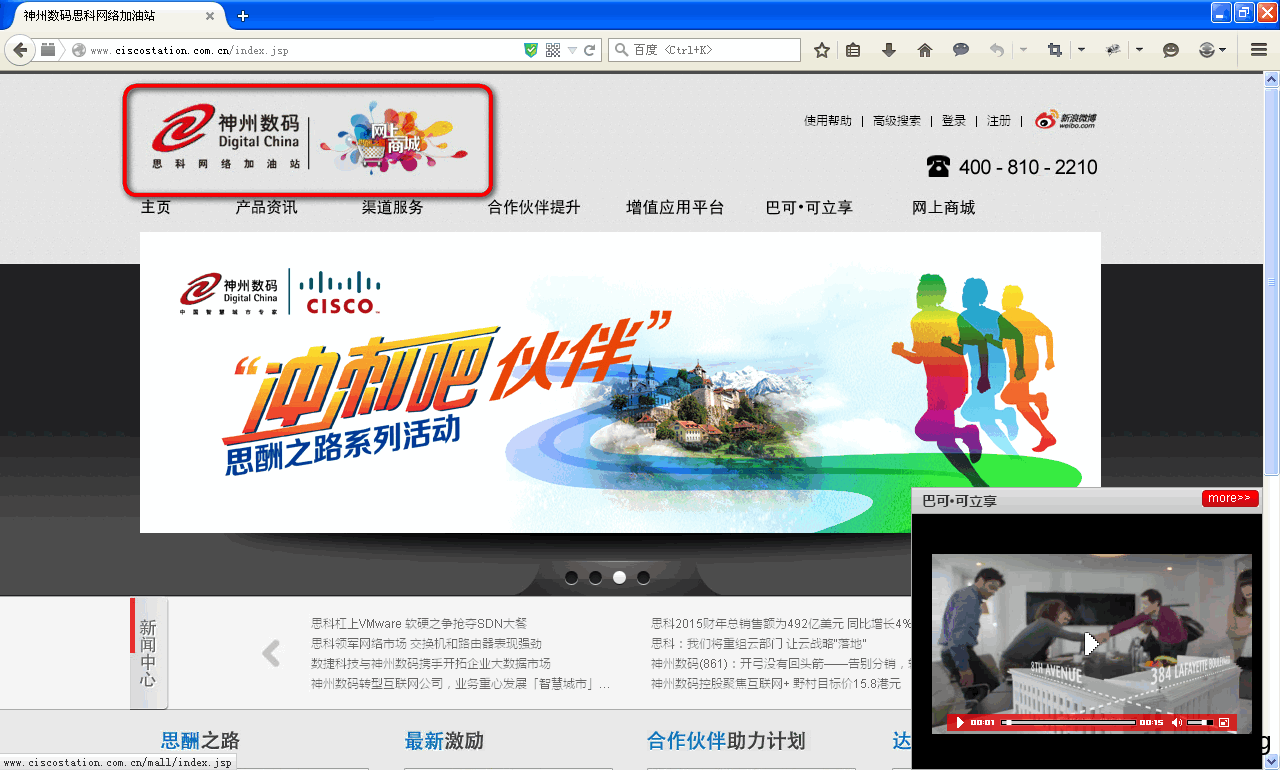
Task: Adjust the video volume slider
Action: pyautogui.click(x=1200, y=722)
